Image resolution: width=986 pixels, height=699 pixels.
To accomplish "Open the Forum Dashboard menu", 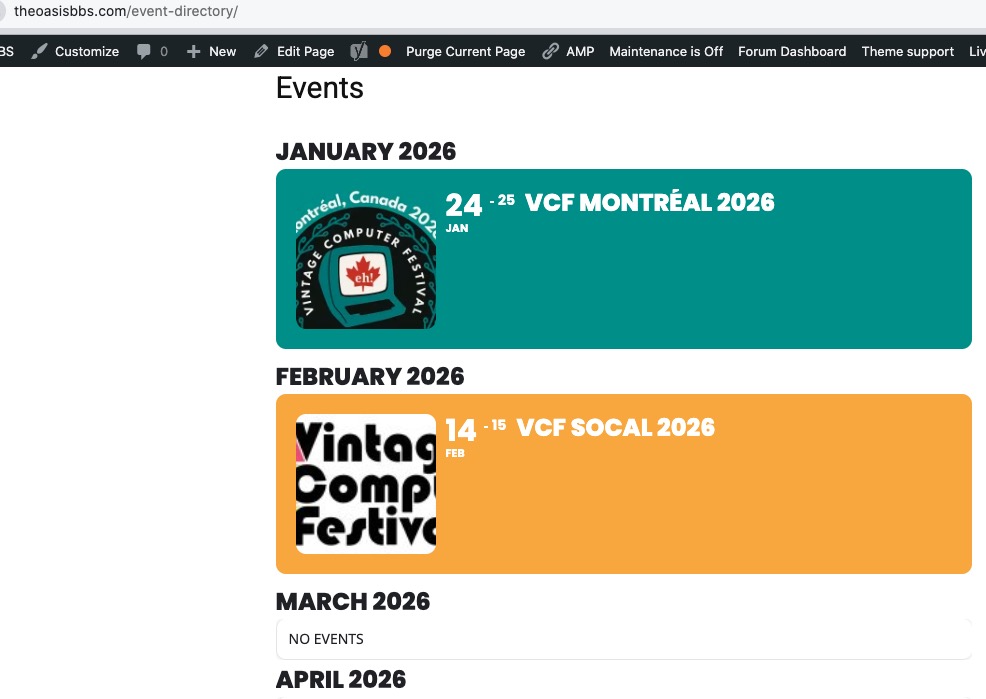I will pyautogui.click(x=791, y=52).
